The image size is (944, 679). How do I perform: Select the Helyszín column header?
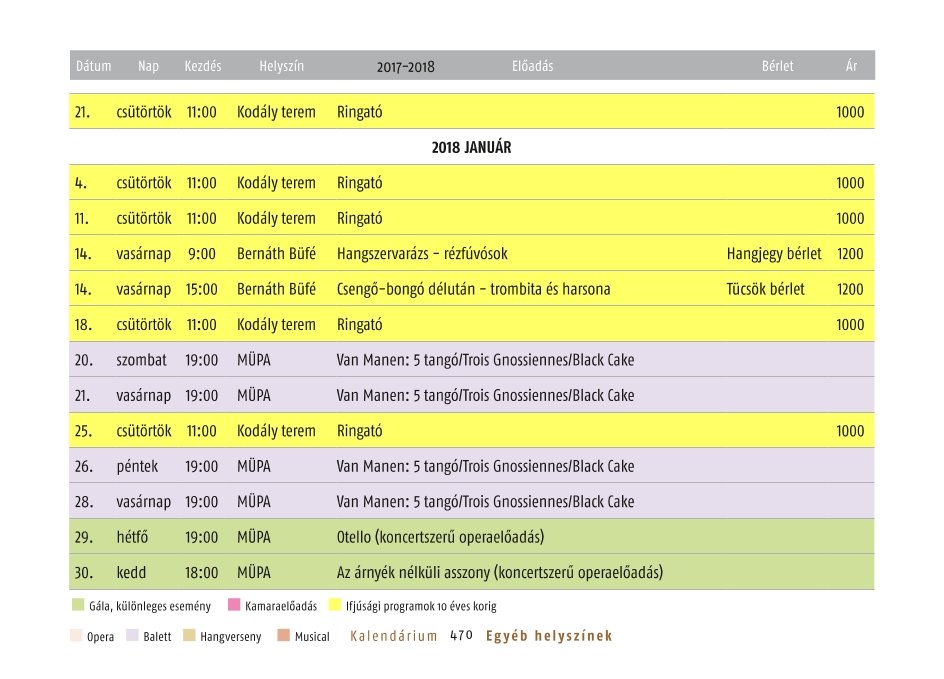coord(281,66)
